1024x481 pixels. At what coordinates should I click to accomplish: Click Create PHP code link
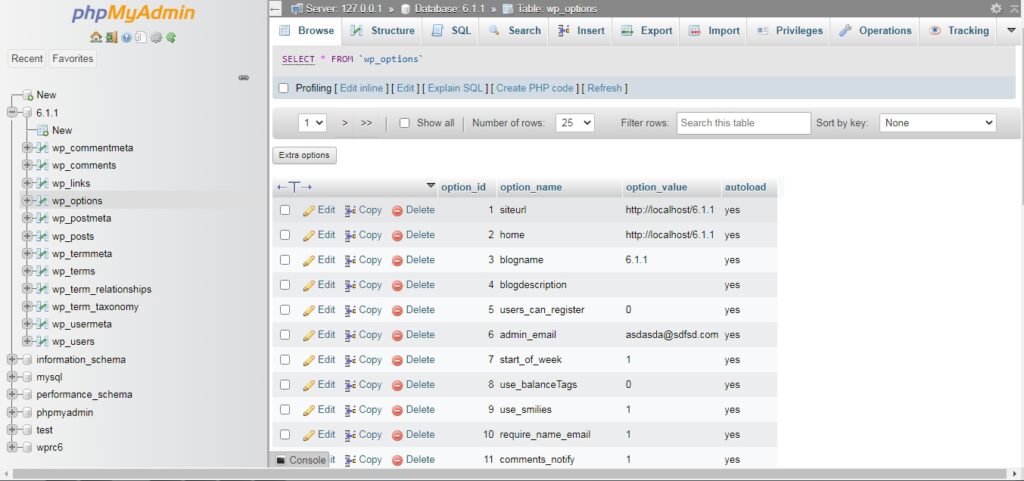(x=535, y=88)
